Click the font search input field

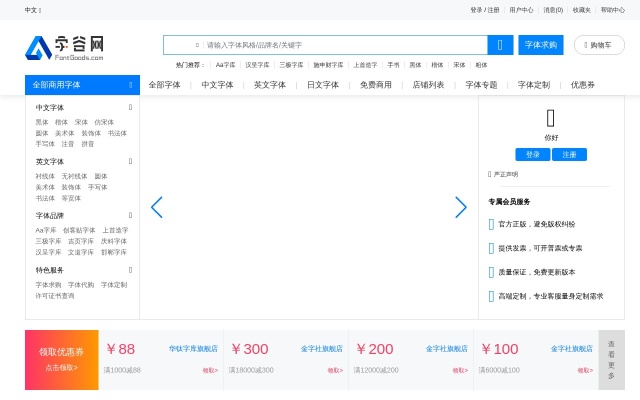pyautogui.click(x=340, y=45)
